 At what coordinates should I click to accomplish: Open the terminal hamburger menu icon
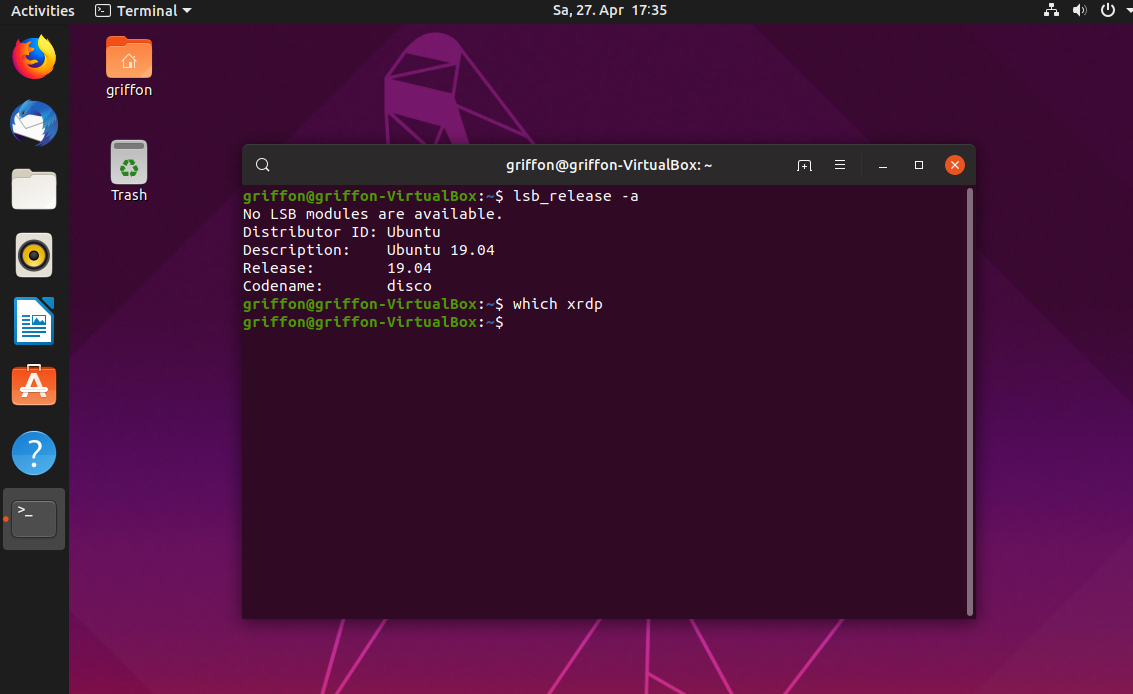pos(840,165)
